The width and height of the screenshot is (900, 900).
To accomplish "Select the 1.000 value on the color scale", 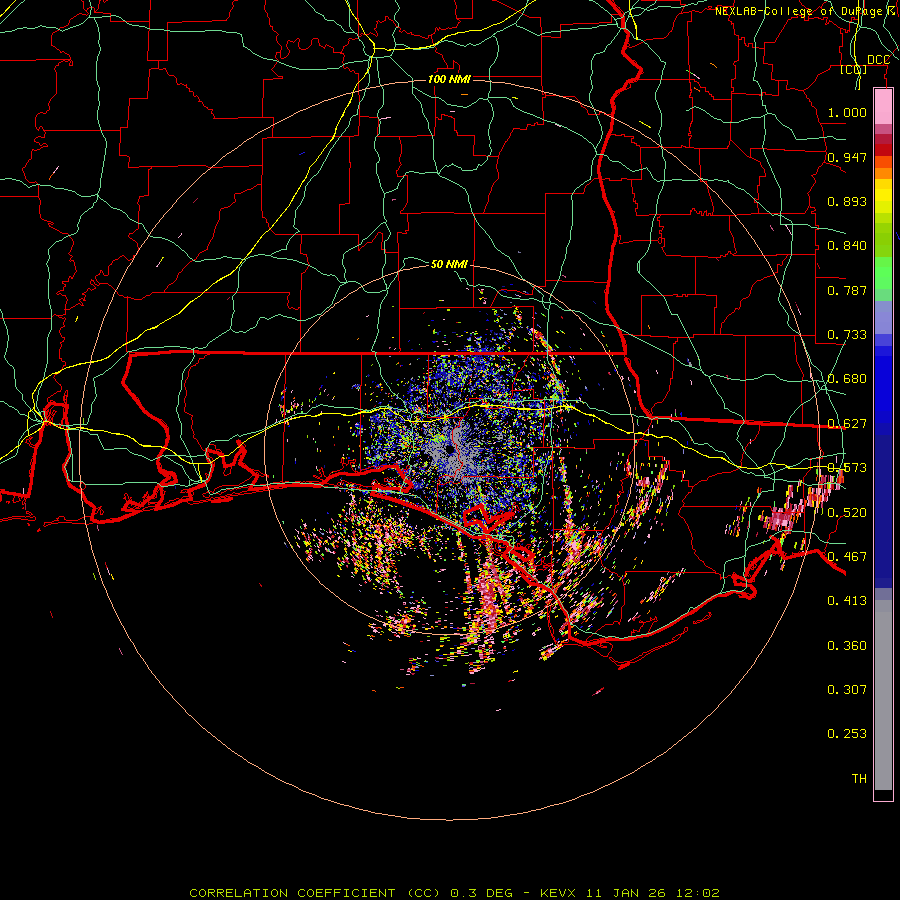I will tap(847, 112).
